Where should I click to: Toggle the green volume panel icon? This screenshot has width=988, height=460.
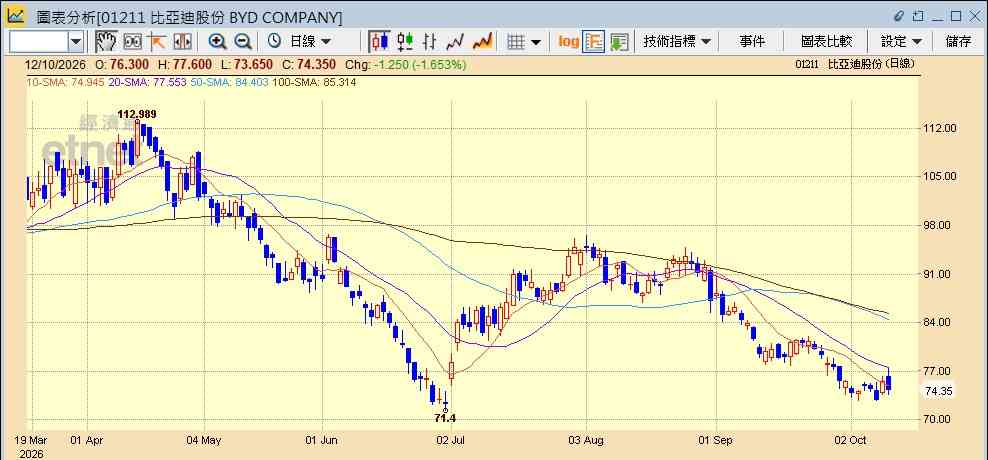(619, 42)
